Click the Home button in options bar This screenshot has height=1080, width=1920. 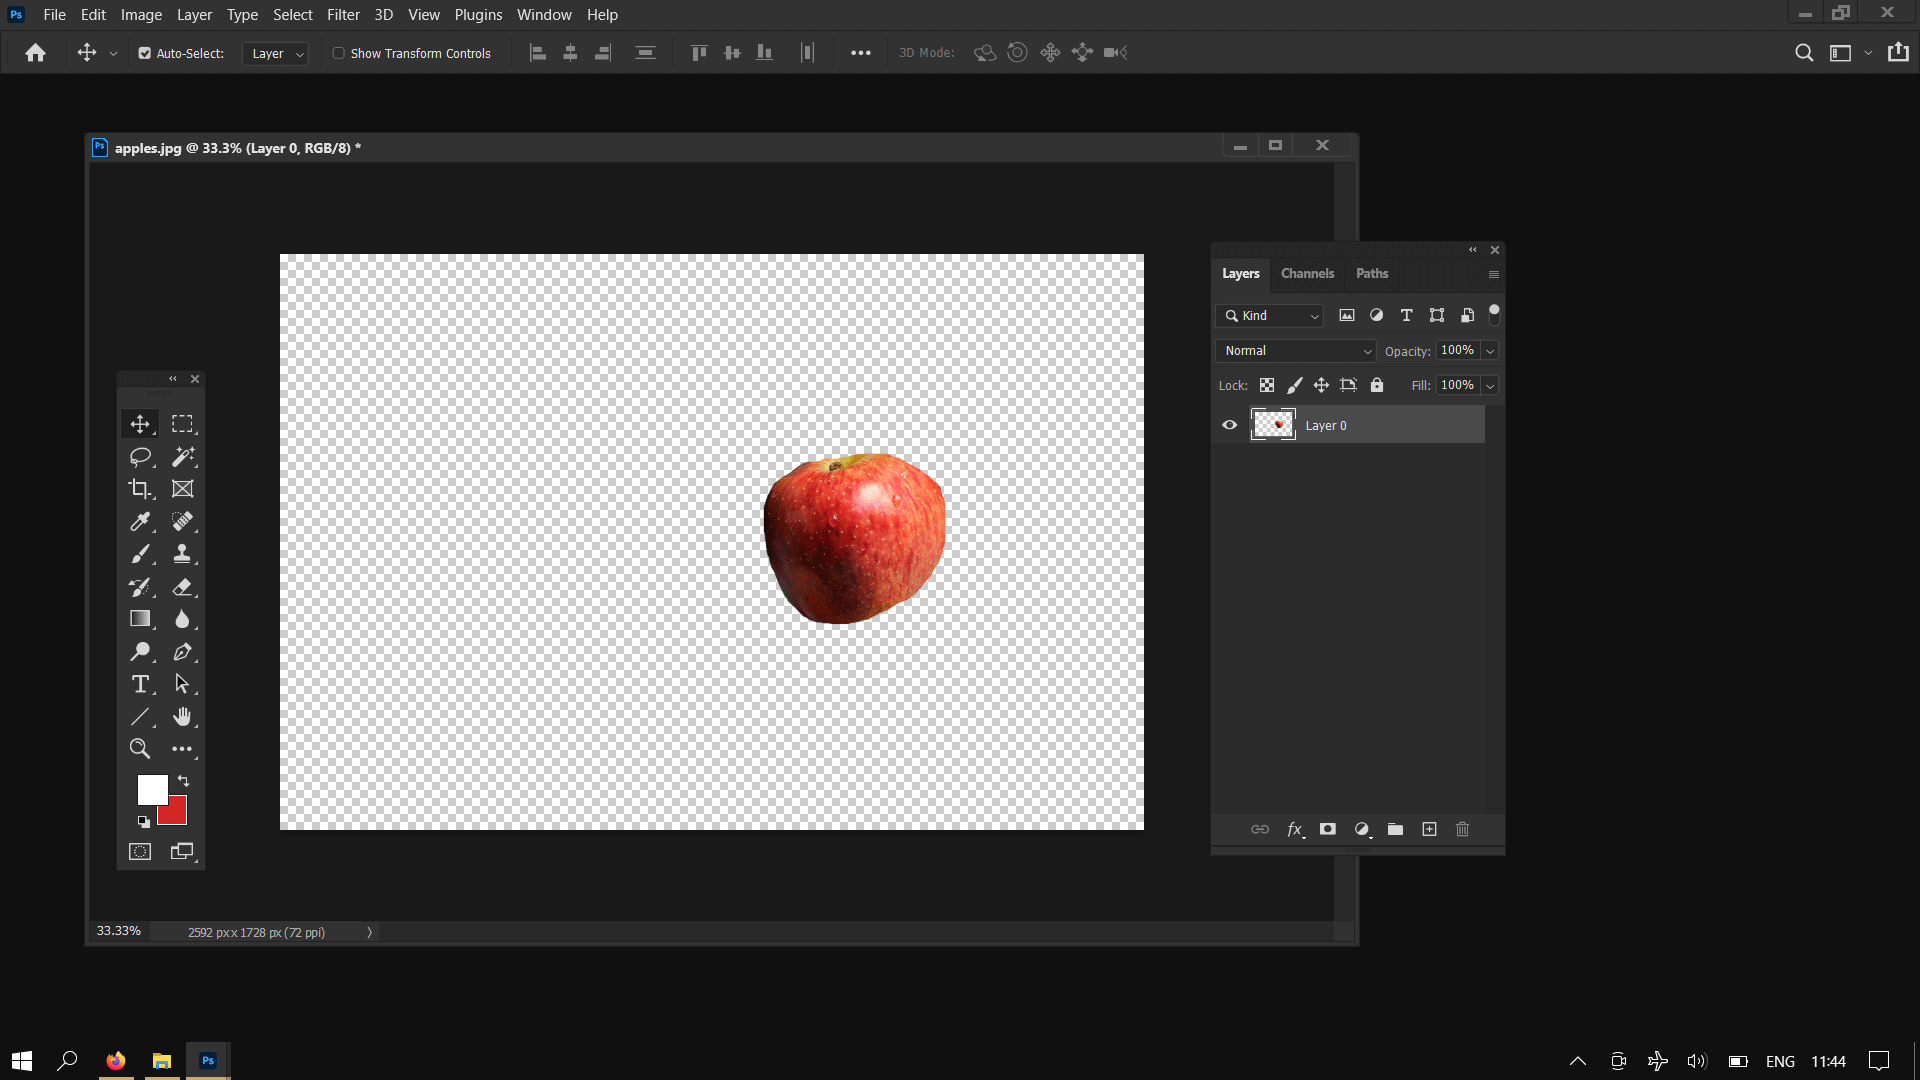click(36, 54)
